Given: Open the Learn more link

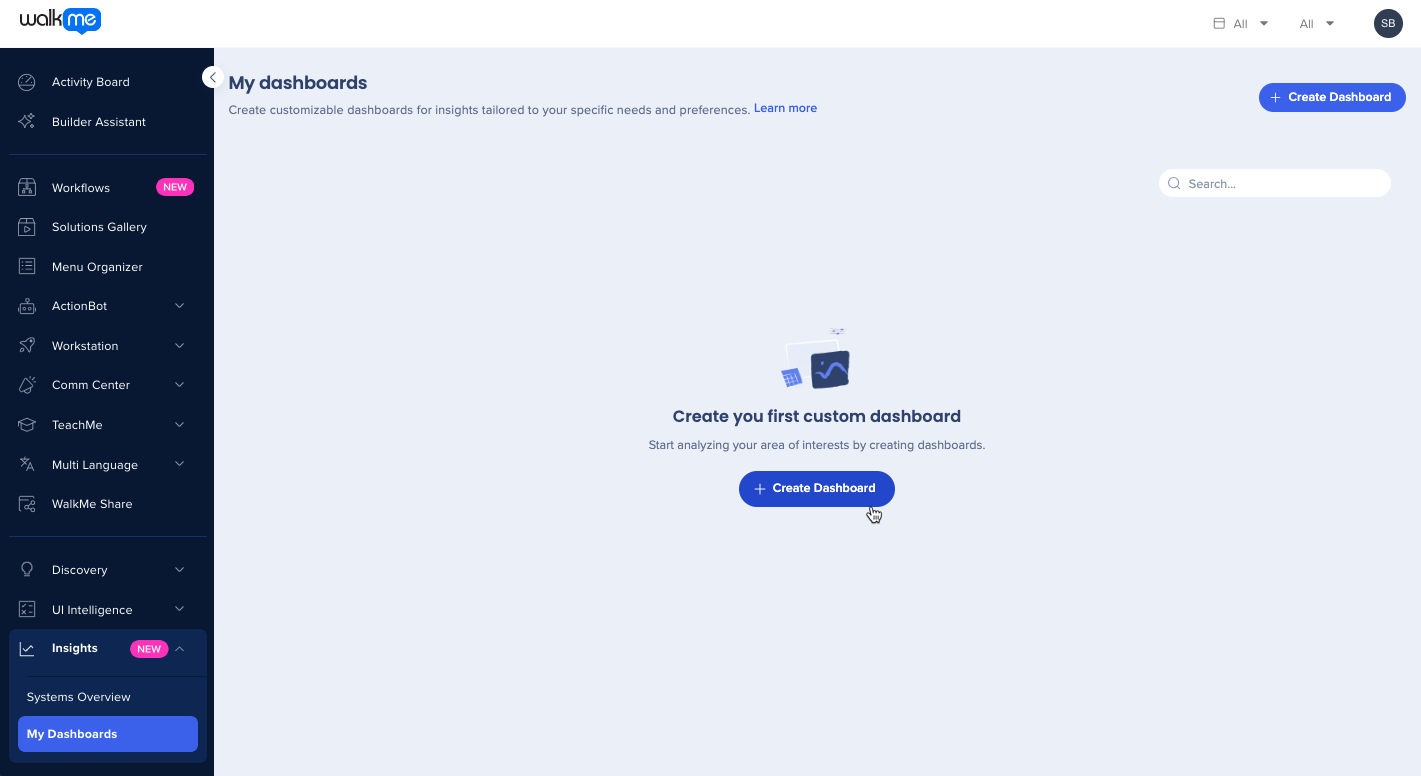Looking at the screenshot, I should (785, 107).
